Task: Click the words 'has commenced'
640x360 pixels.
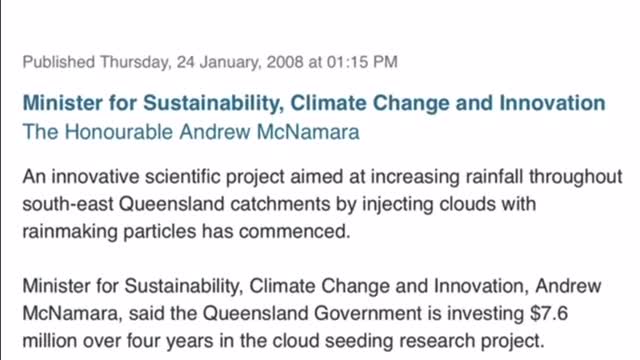Action: (x=276, y=231)
